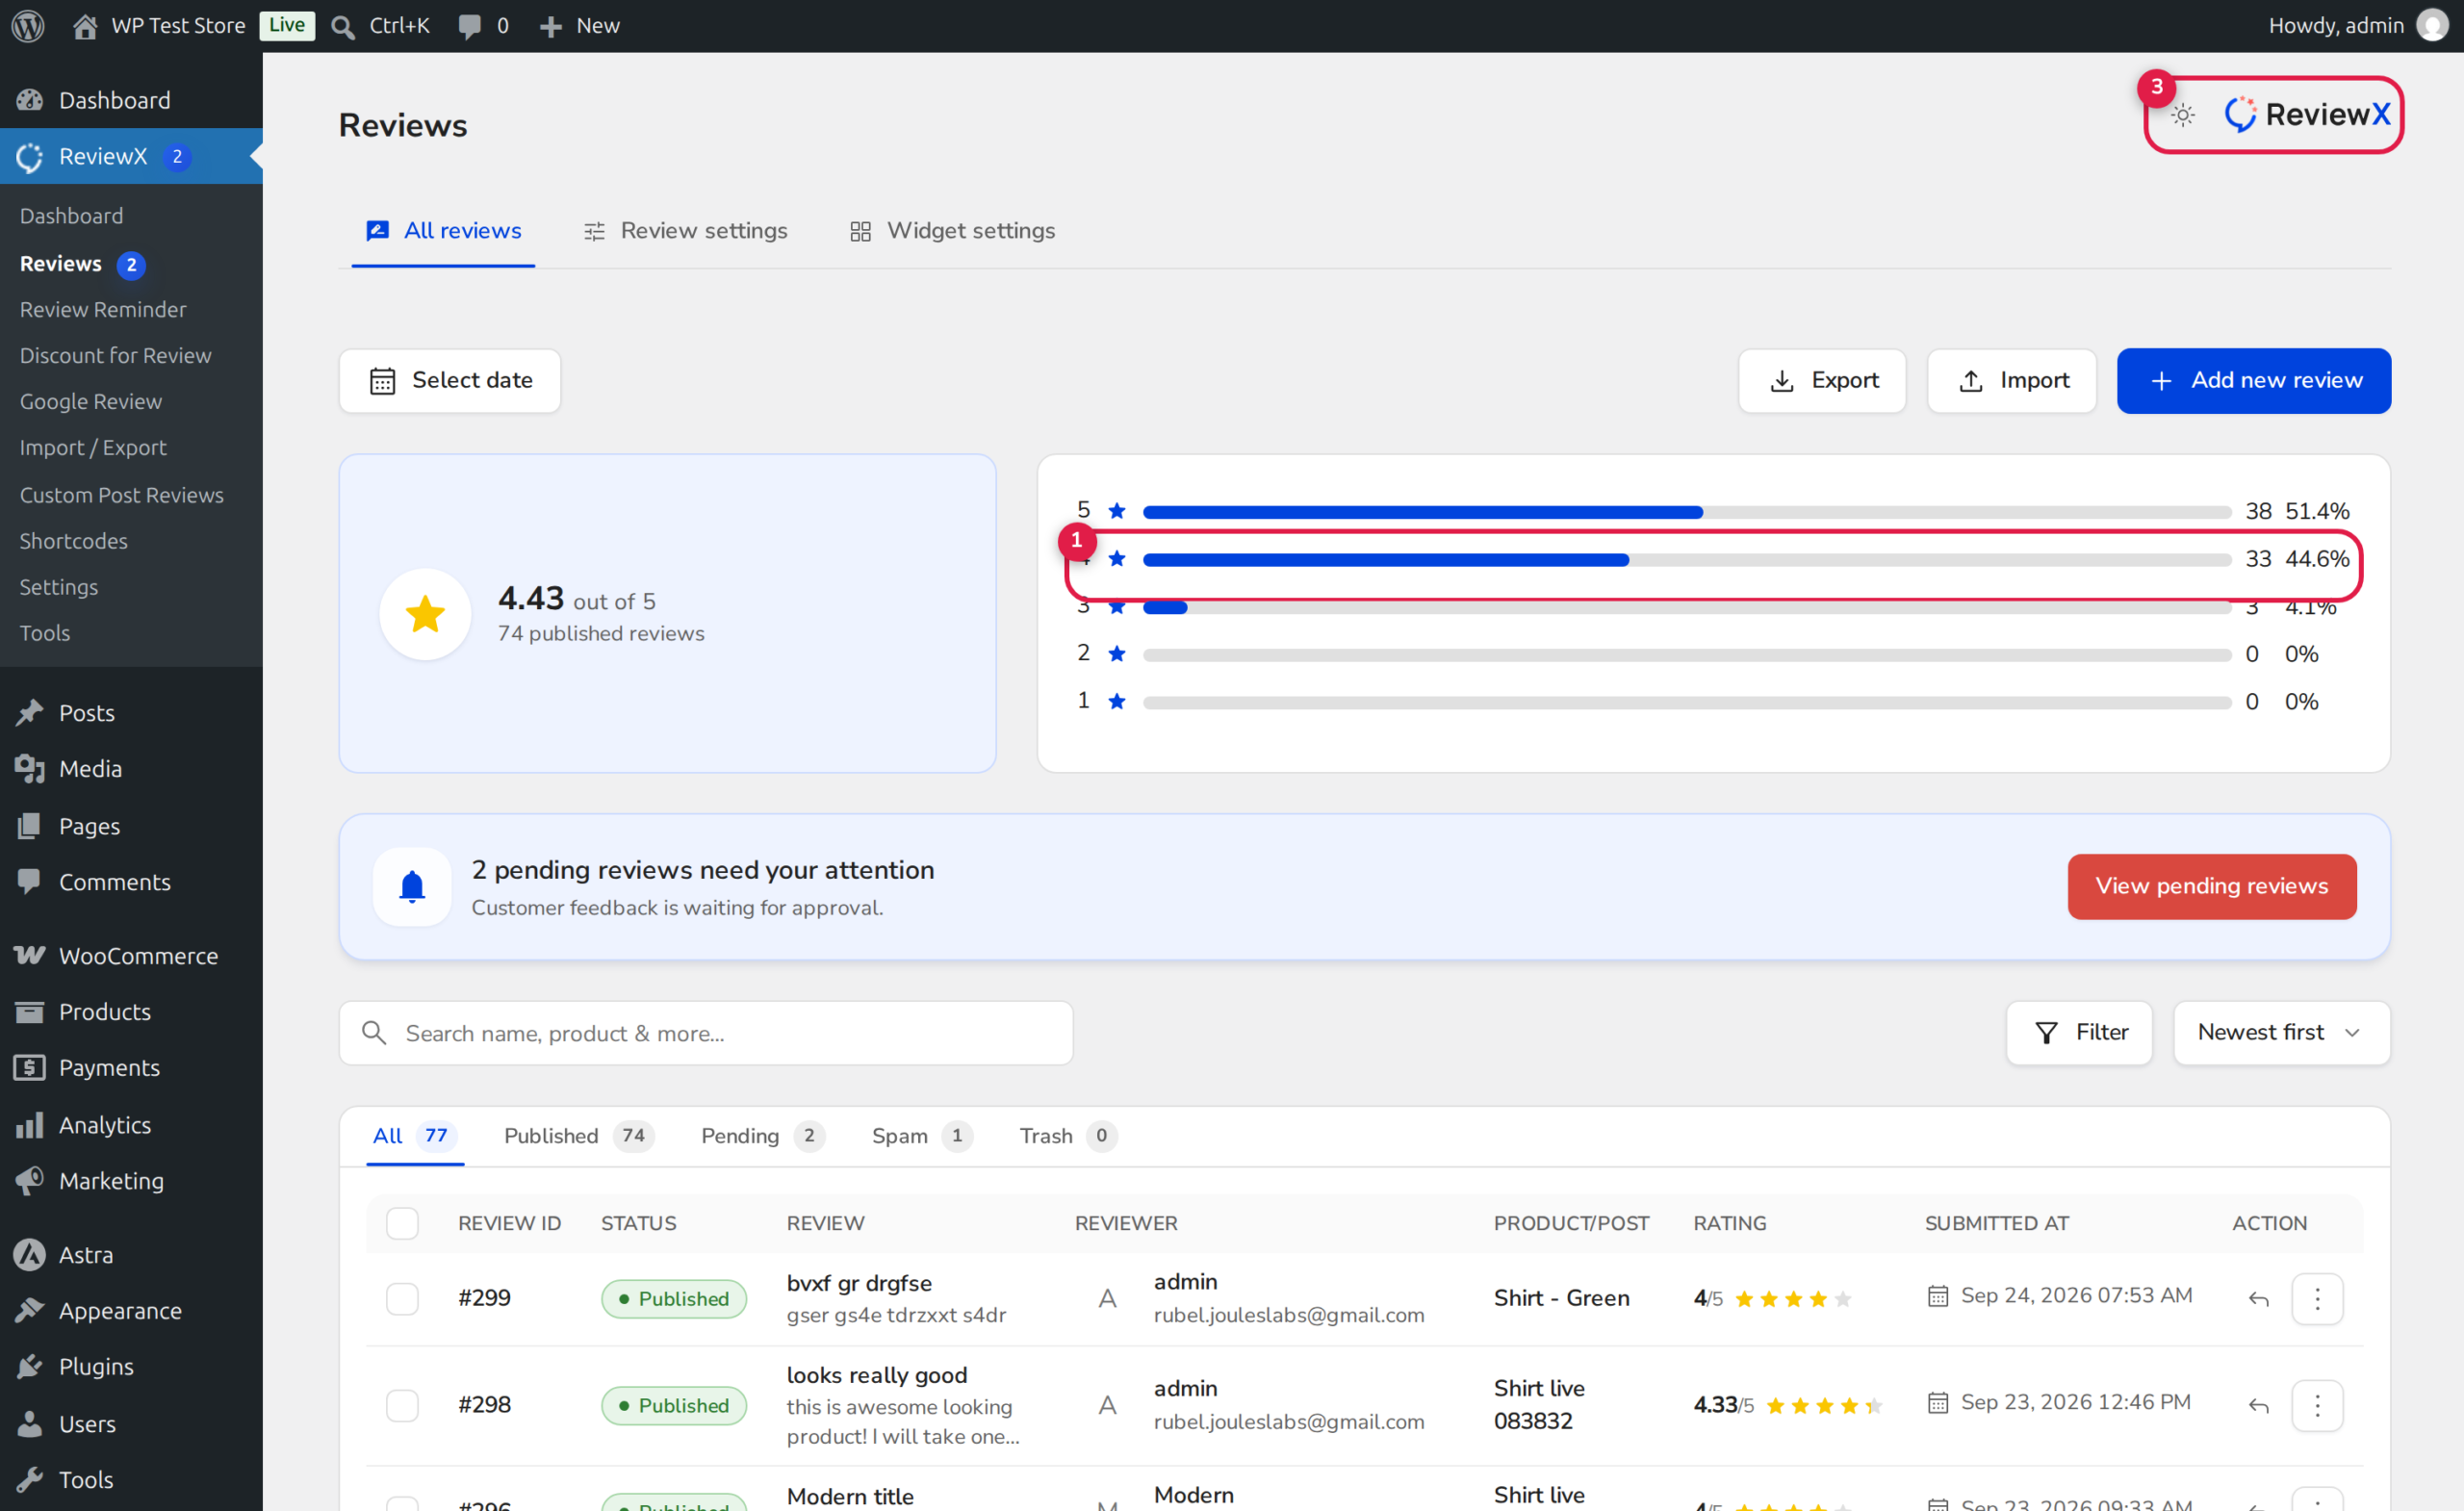Toggle the light mode sun icon near ReviewX logo
The height and width of the screenshot is (1511, 2464).
point(2183,115)
